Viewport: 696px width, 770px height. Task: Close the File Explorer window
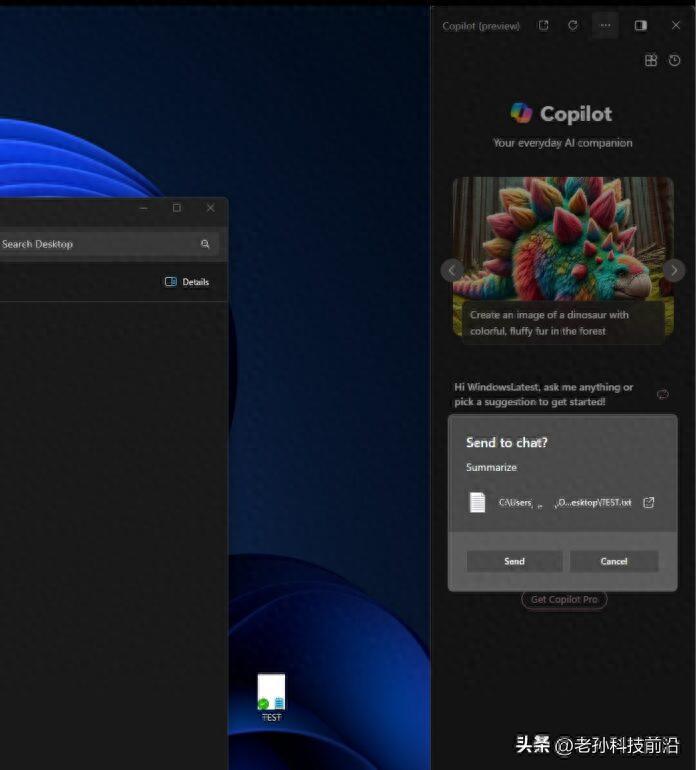coord(210,208)
